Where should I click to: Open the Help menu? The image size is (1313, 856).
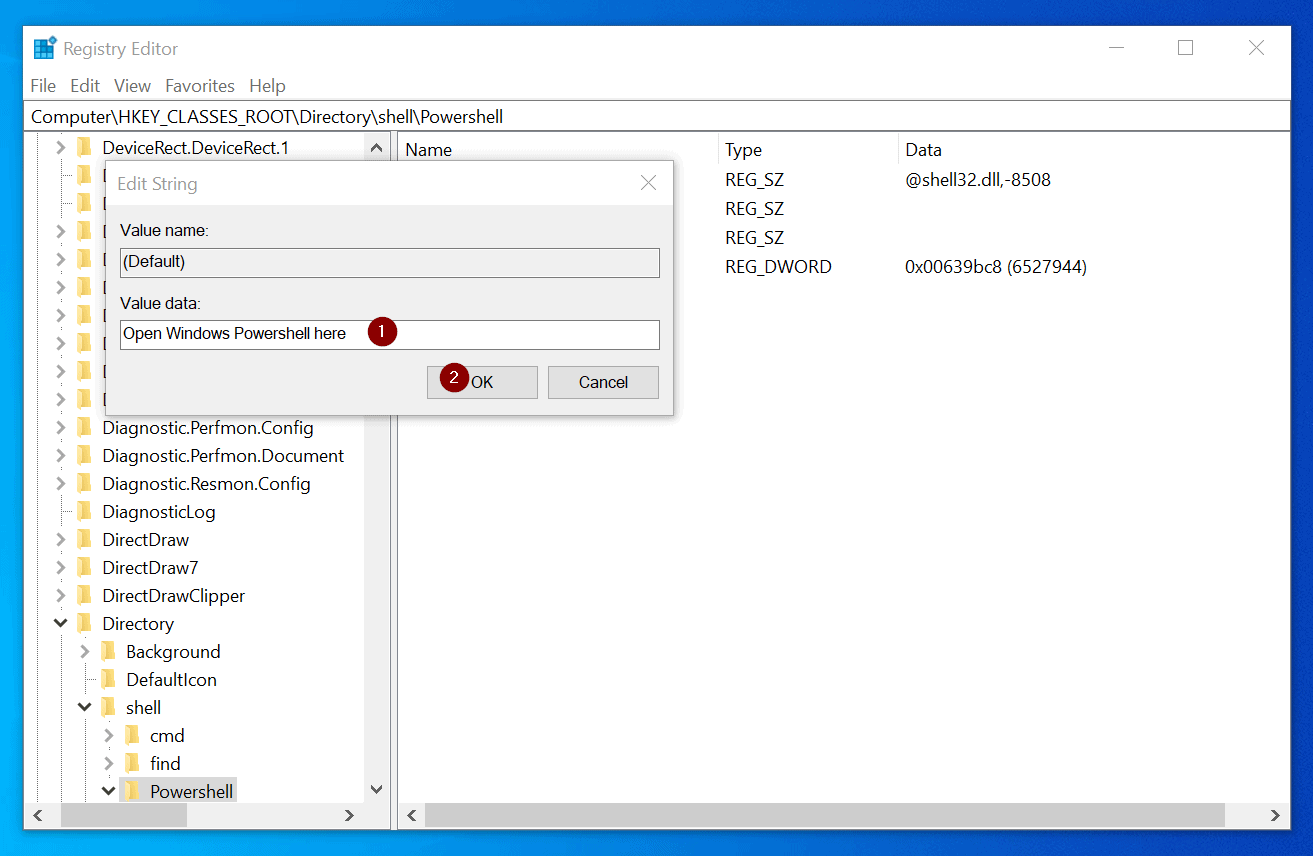coord(267,86)
